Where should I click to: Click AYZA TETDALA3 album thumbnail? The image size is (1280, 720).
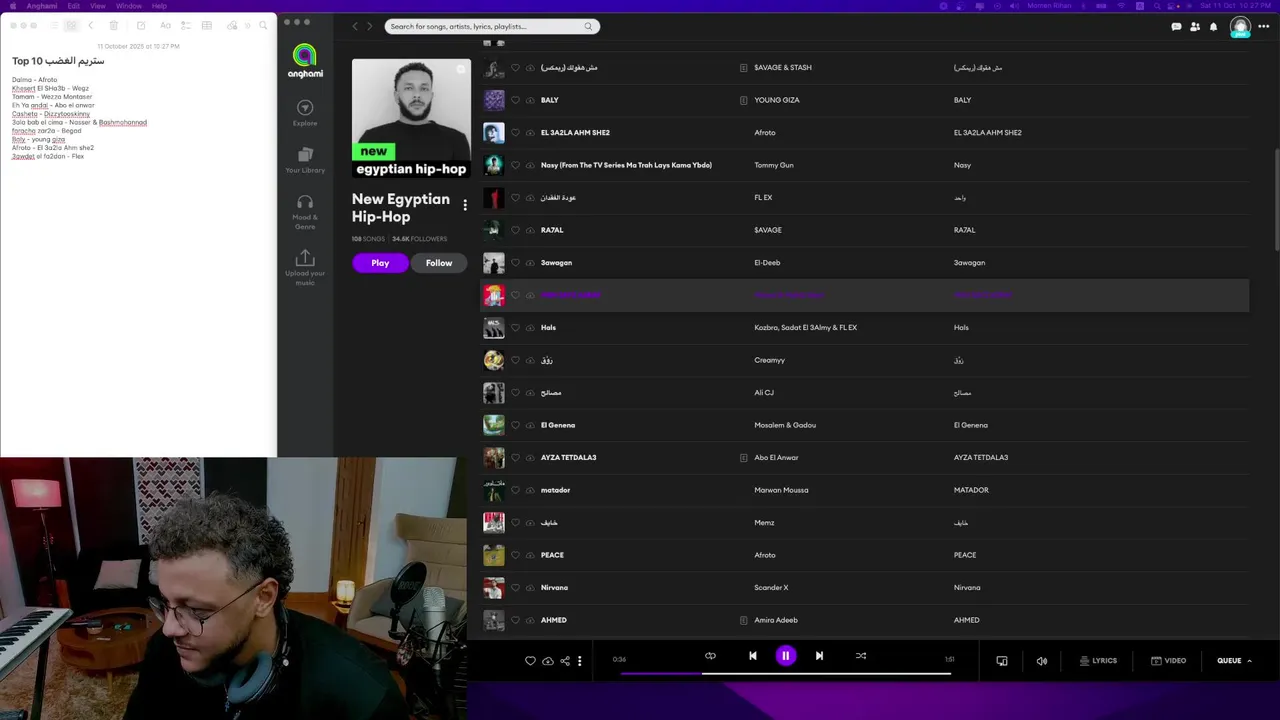494,457
